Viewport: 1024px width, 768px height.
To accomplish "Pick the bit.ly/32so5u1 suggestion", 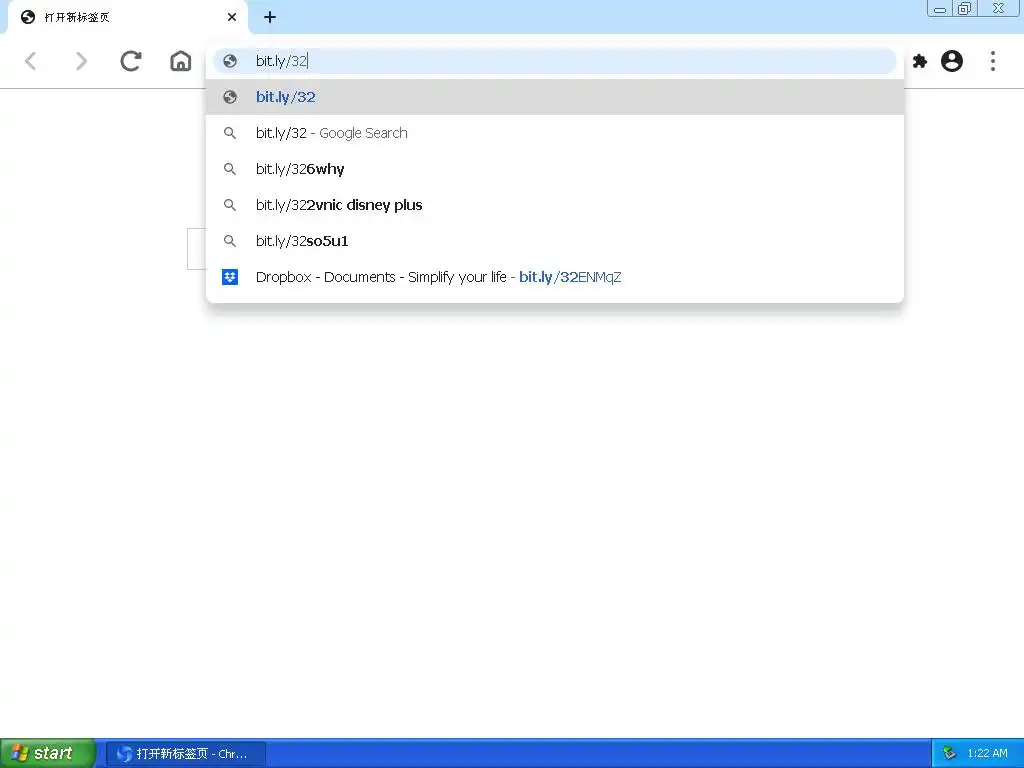I will [554, 241].
